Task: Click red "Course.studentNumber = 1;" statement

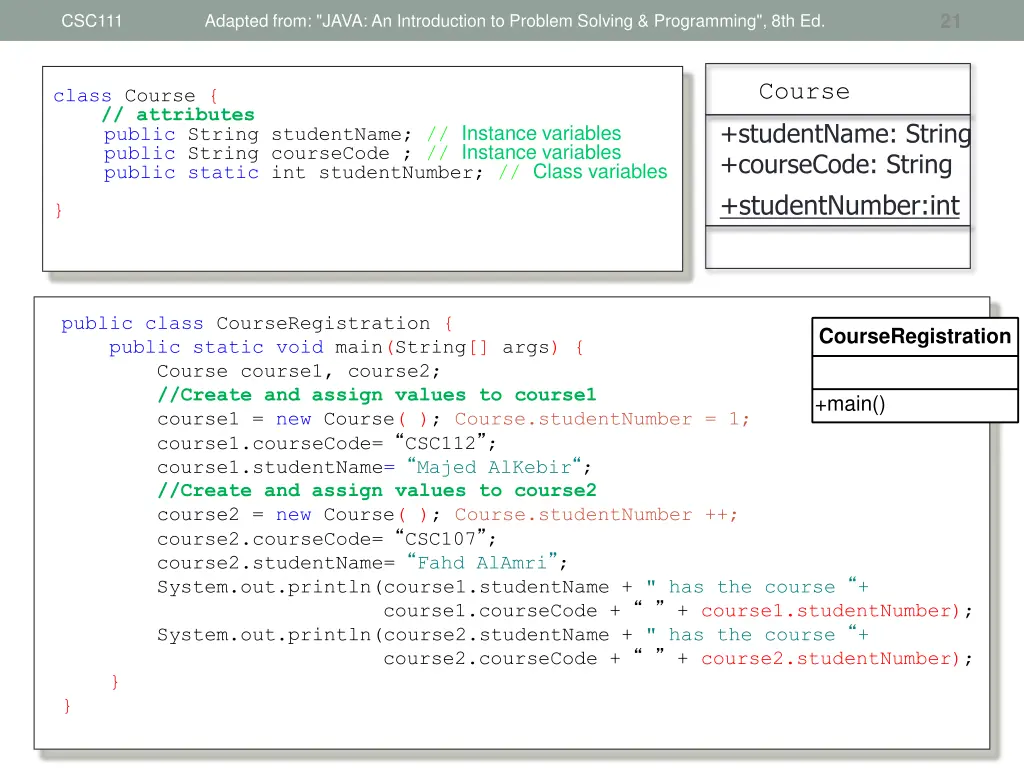Action: click(x=602, y=419)
